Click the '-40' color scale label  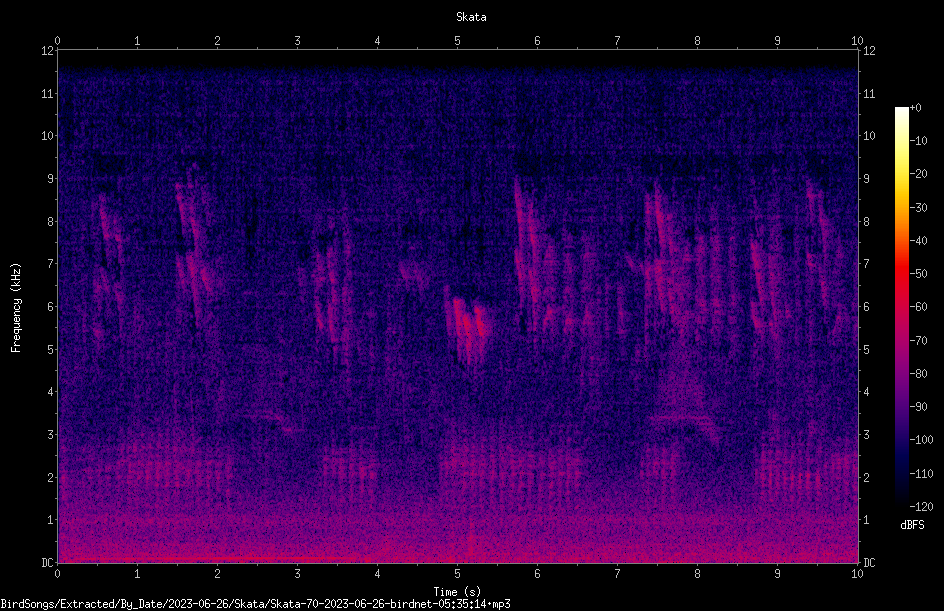(x=918, y=241)
